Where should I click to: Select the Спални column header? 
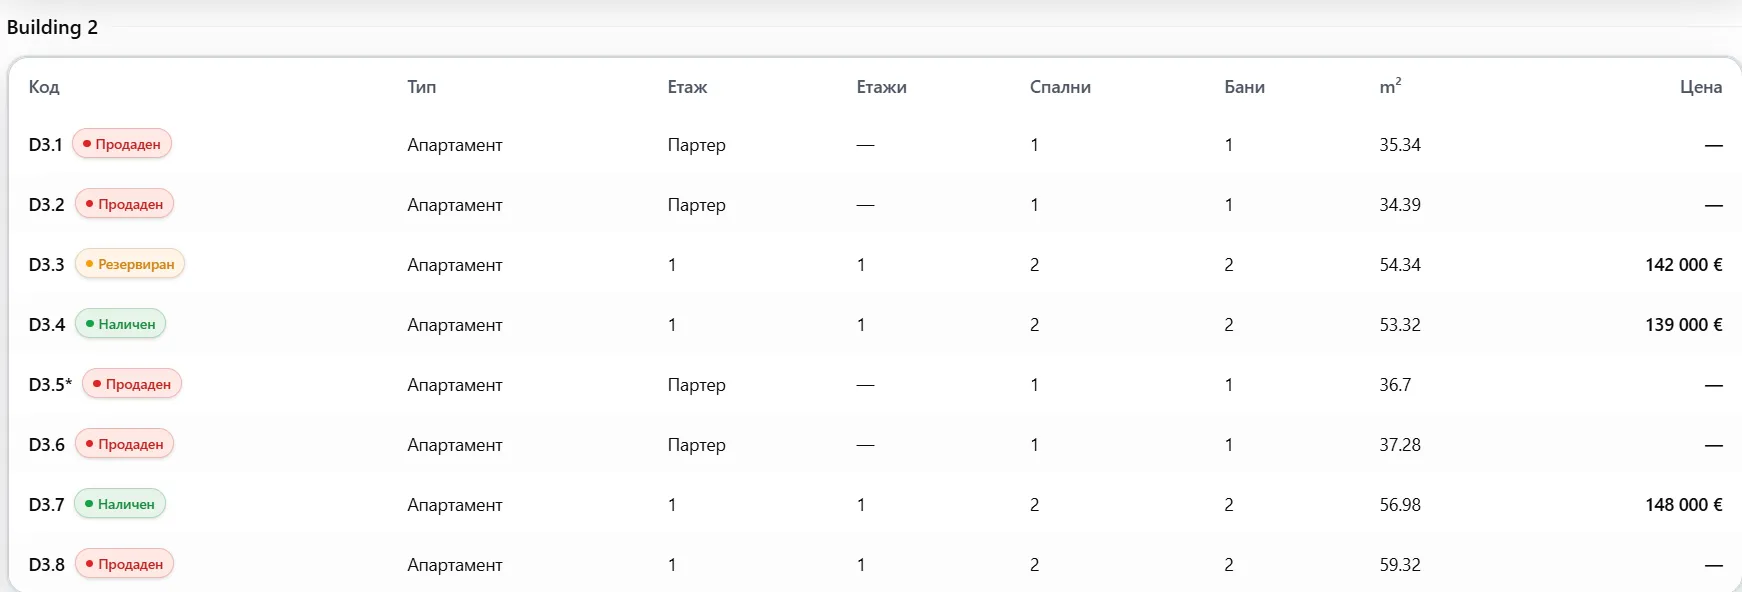coord(1060,87)
